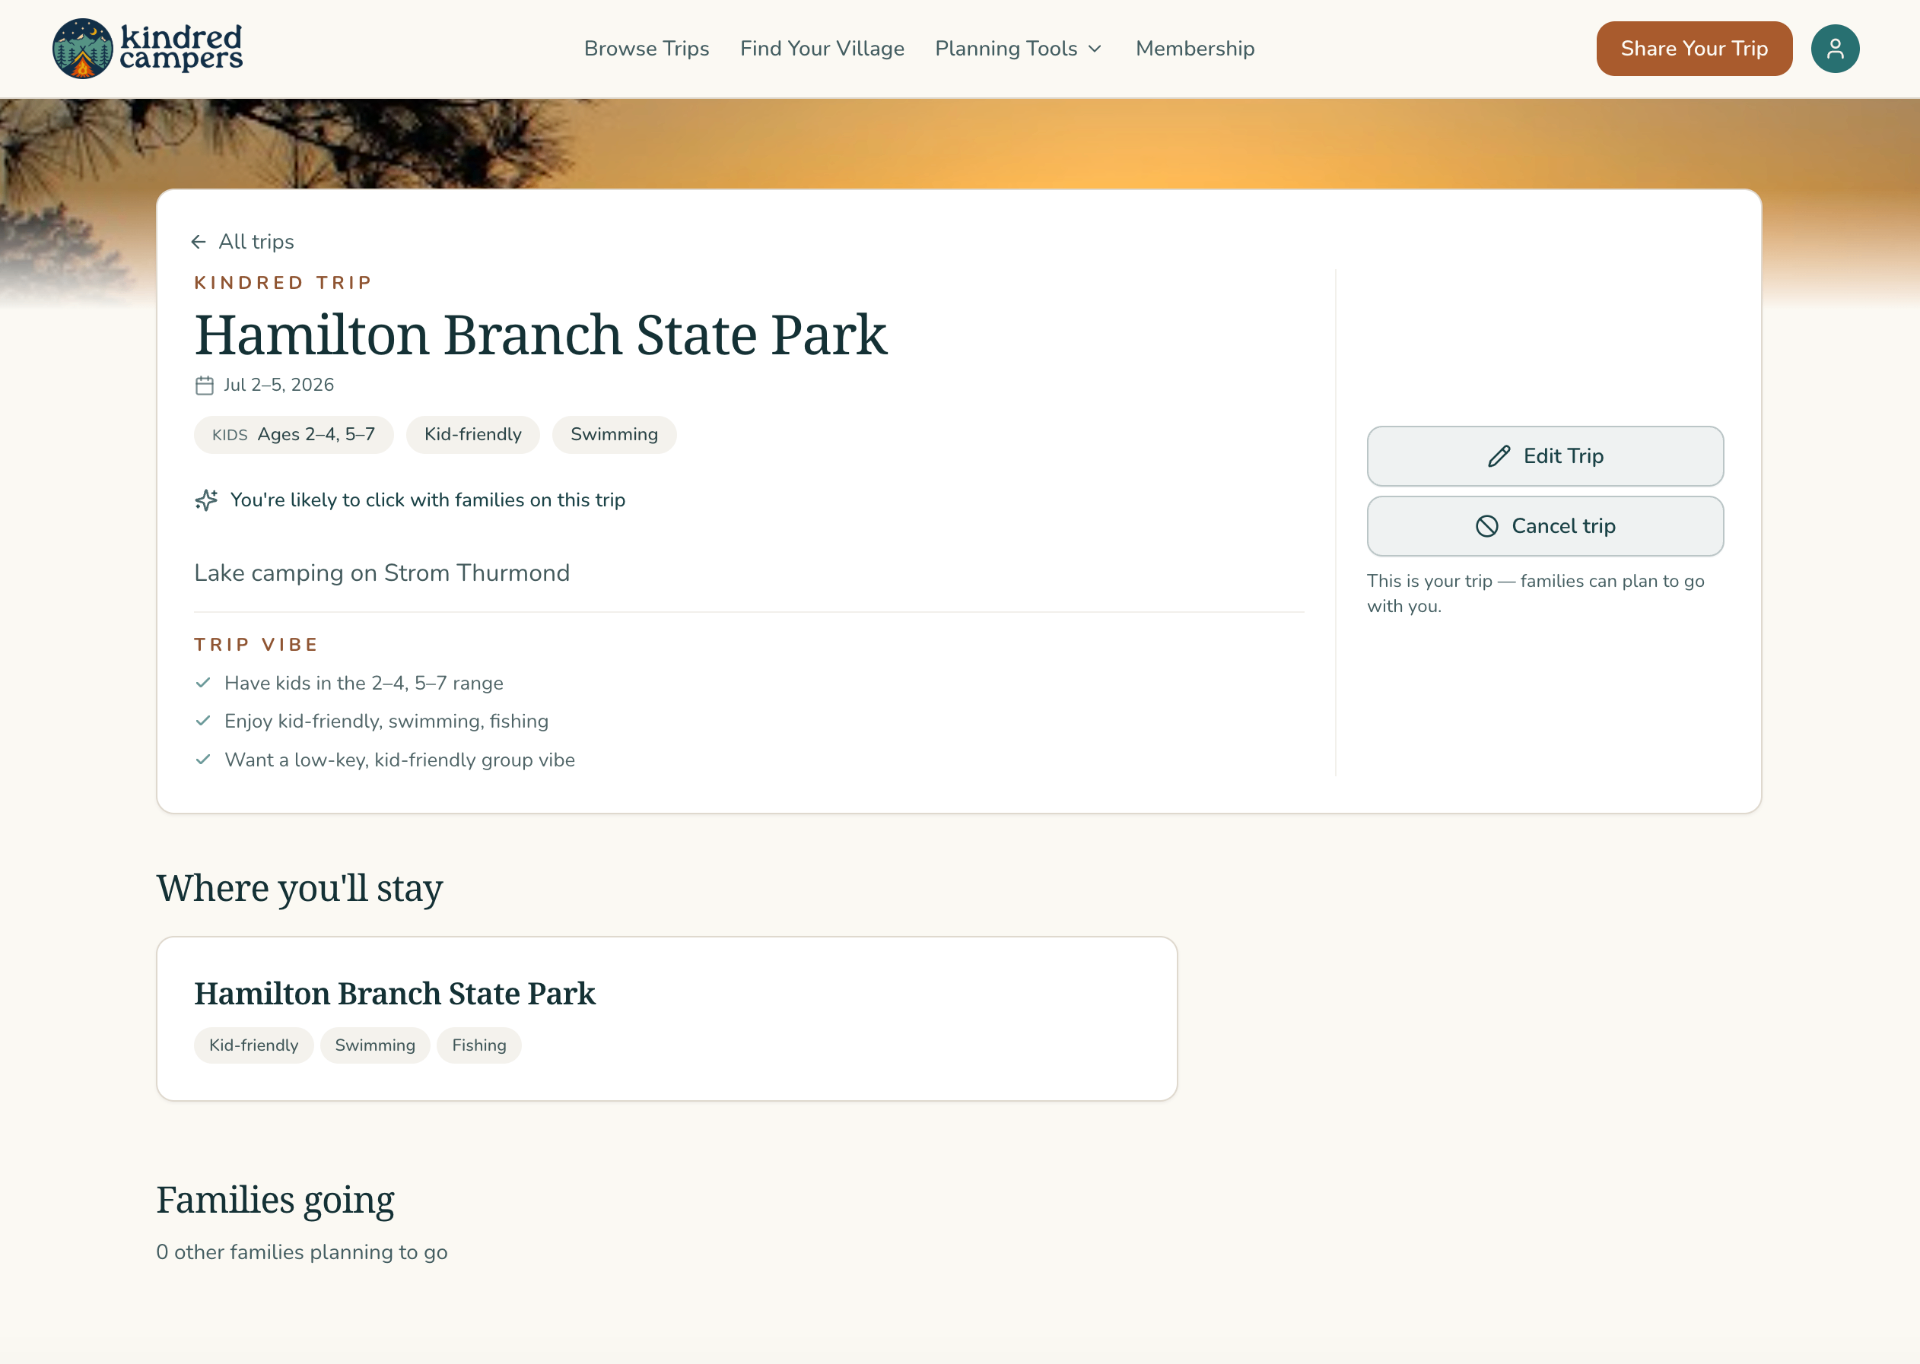Click 'Want a low-key, kid-friendly group vibe'
The width and height of the screenshot is (1920, 1364).
[400, 760]
